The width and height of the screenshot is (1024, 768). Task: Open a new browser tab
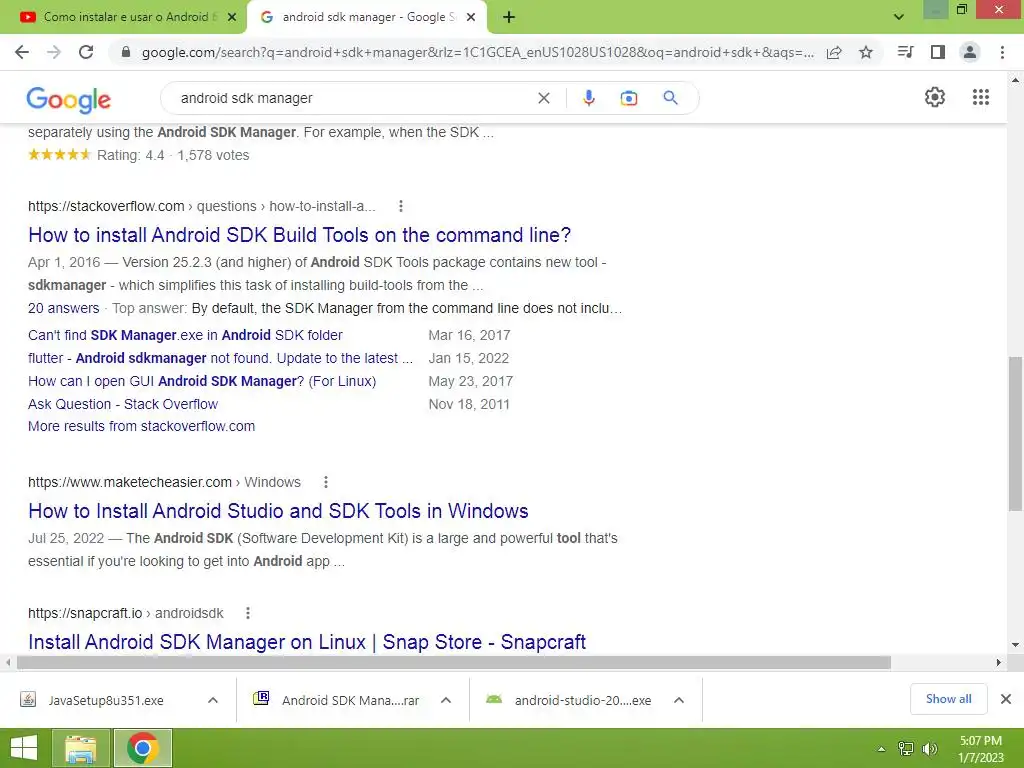[509, 17]
